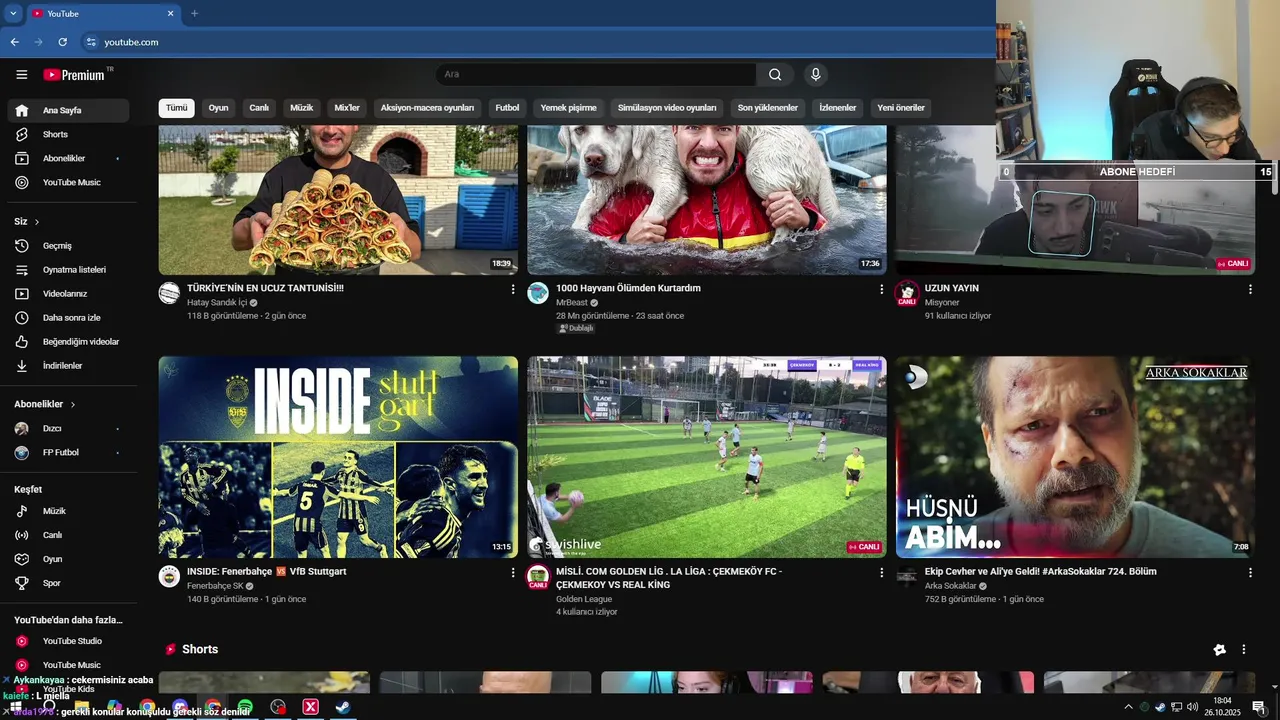Open YouTube Studio in the sidebar
The image size is (1280, 720).
pos(68,641)
